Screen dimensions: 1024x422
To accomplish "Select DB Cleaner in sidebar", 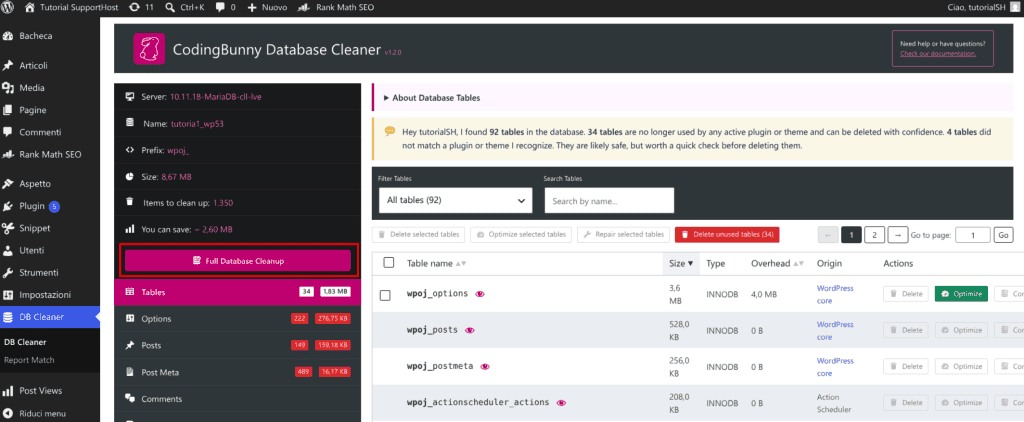I will coord(50,317).
